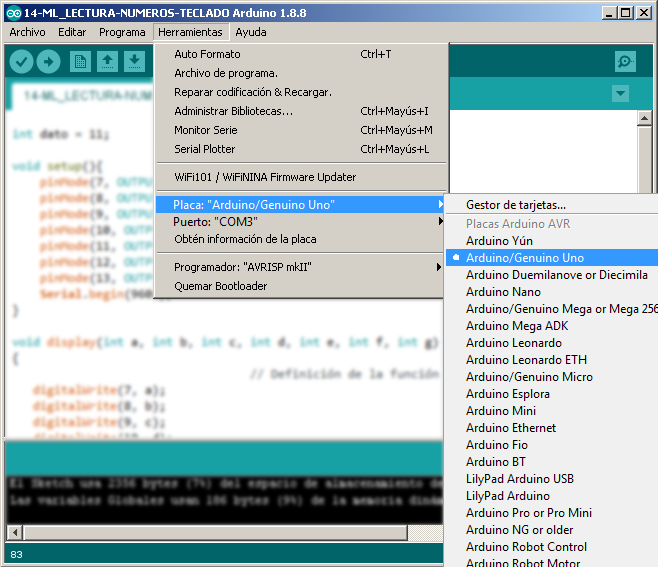Launch Serial Plotter
This screenshot has height=567, width=658.
tap(300, 149)
